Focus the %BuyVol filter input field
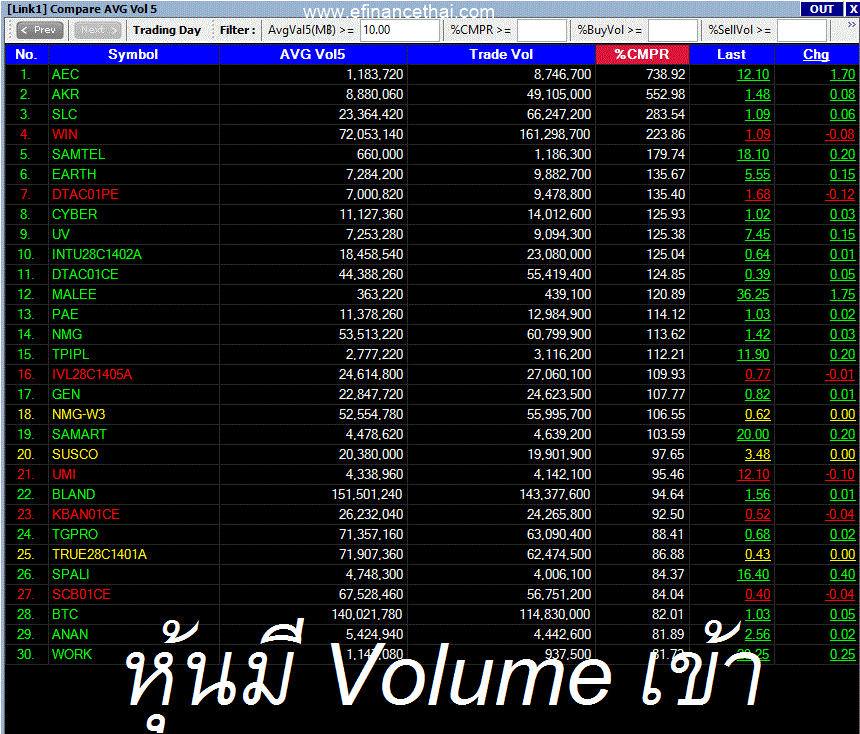 672,30
